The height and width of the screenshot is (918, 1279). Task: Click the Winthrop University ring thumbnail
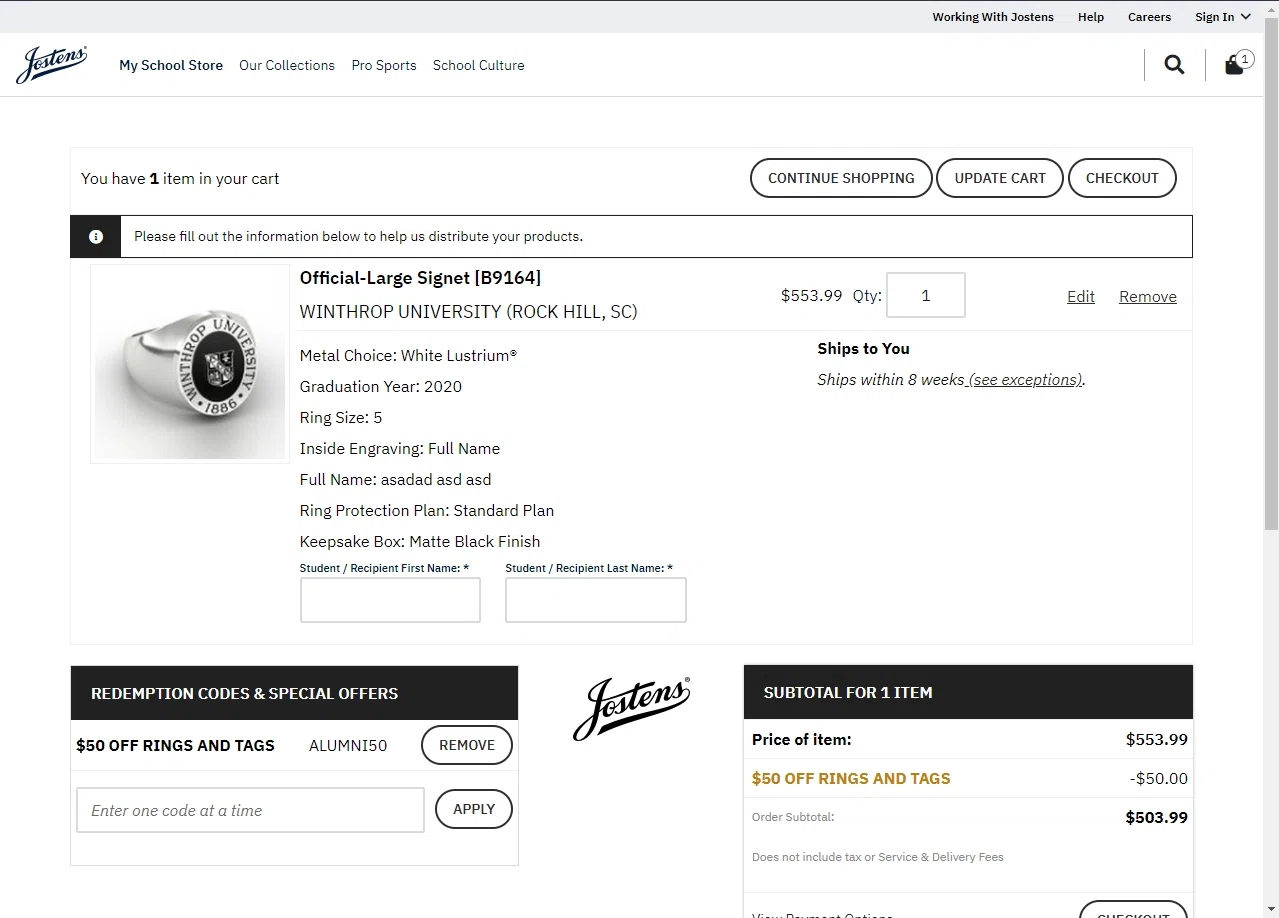190,364
